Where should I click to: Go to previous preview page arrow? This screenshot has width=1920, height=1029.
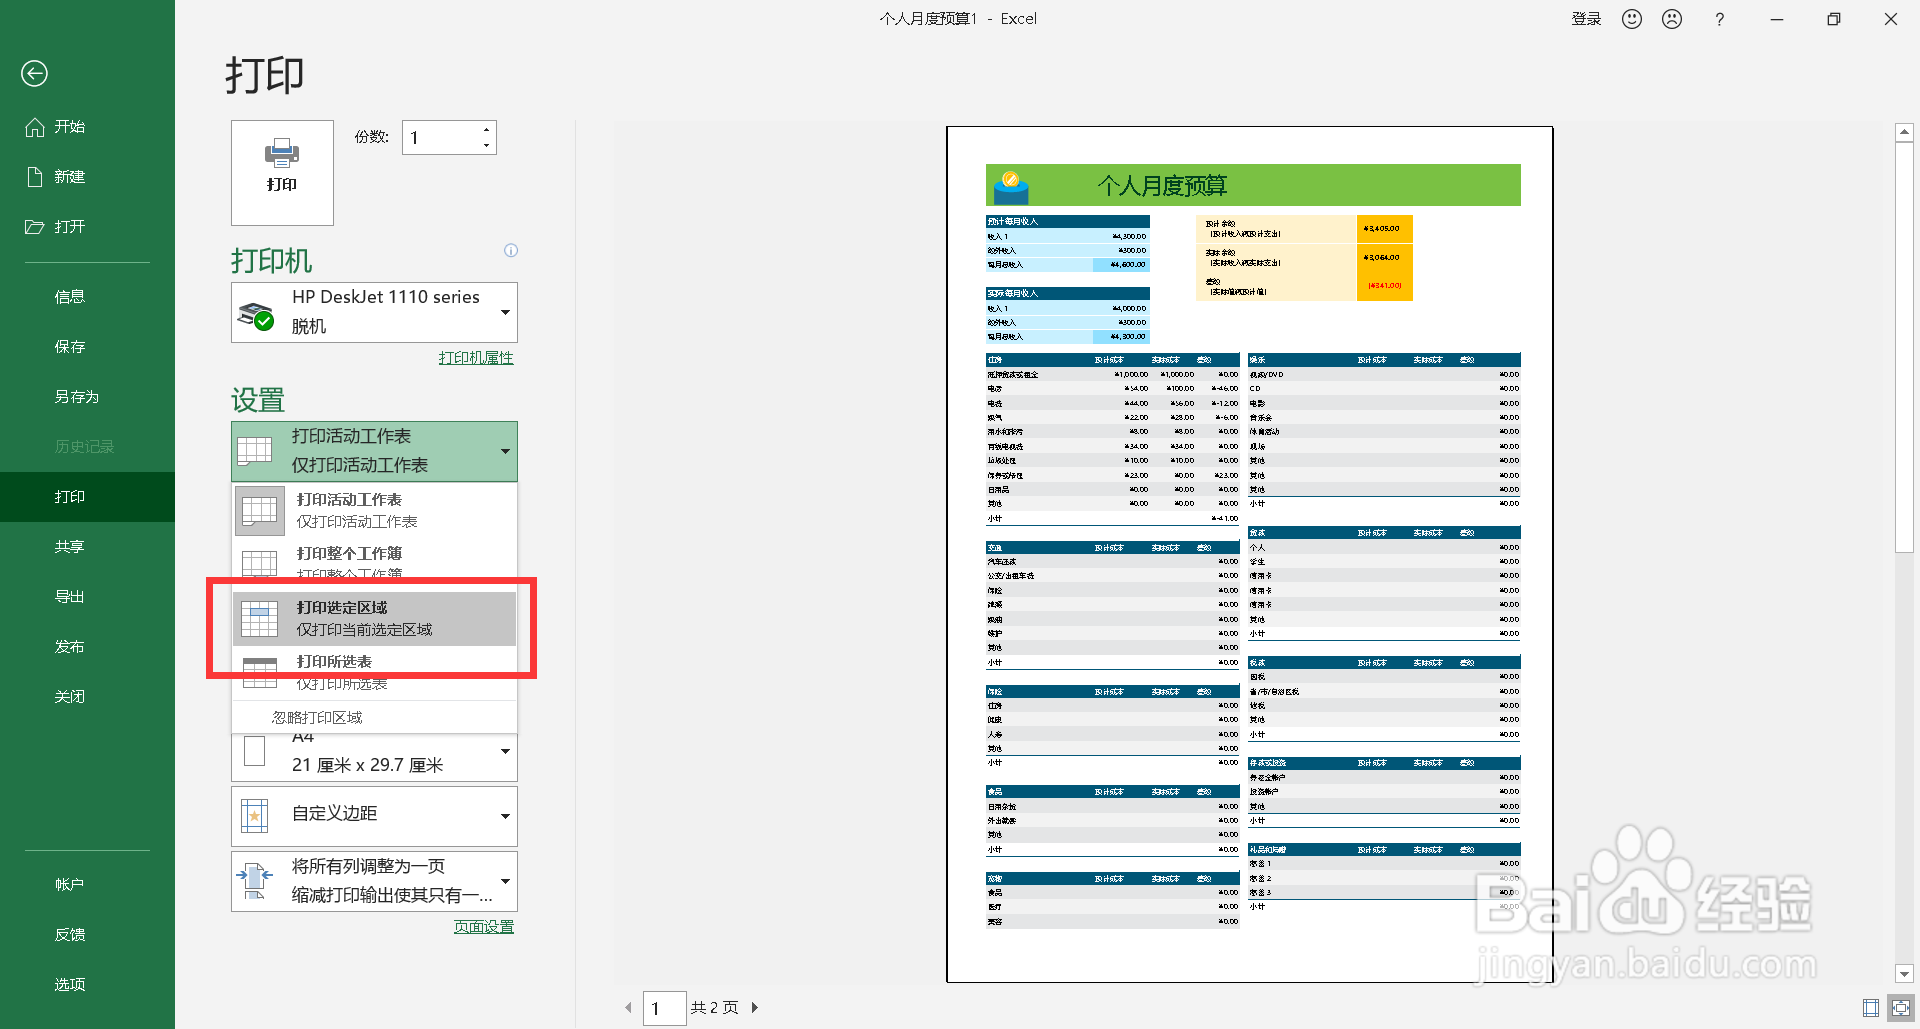coord(628,1008)
